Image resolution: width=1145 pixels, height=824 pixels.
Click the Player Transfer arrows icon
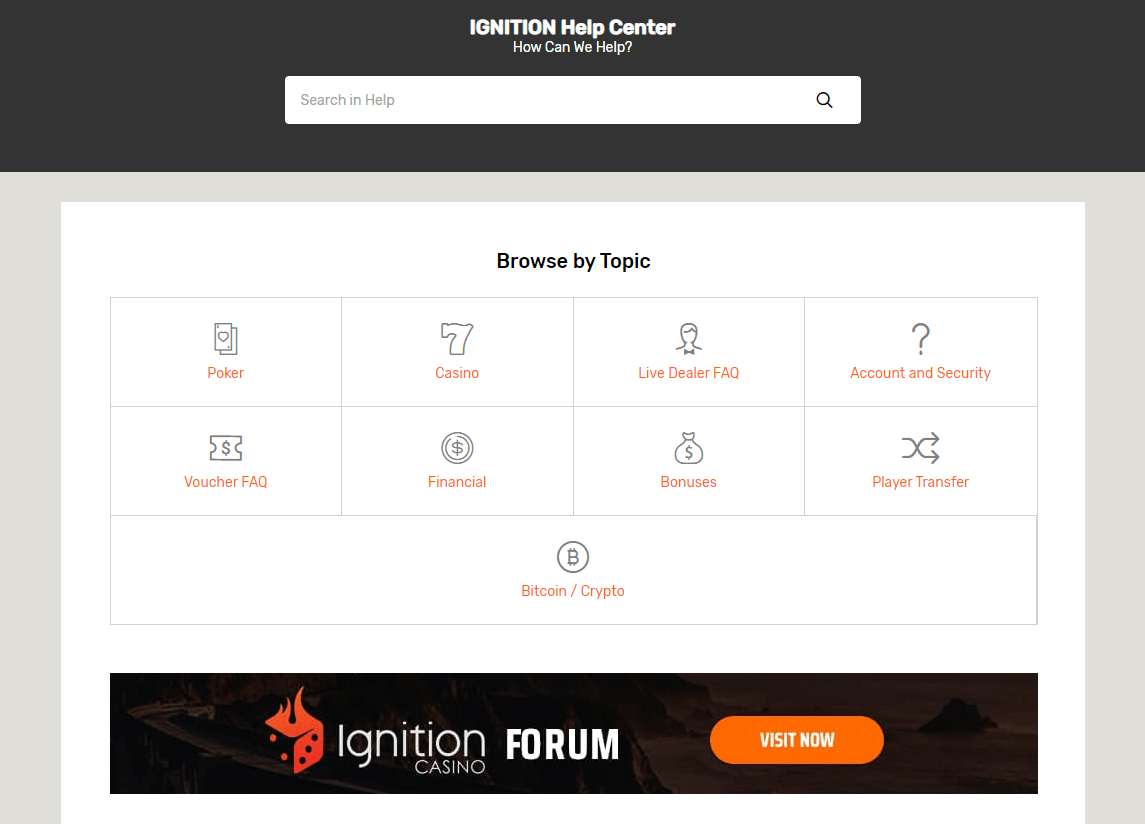point(920,447)
